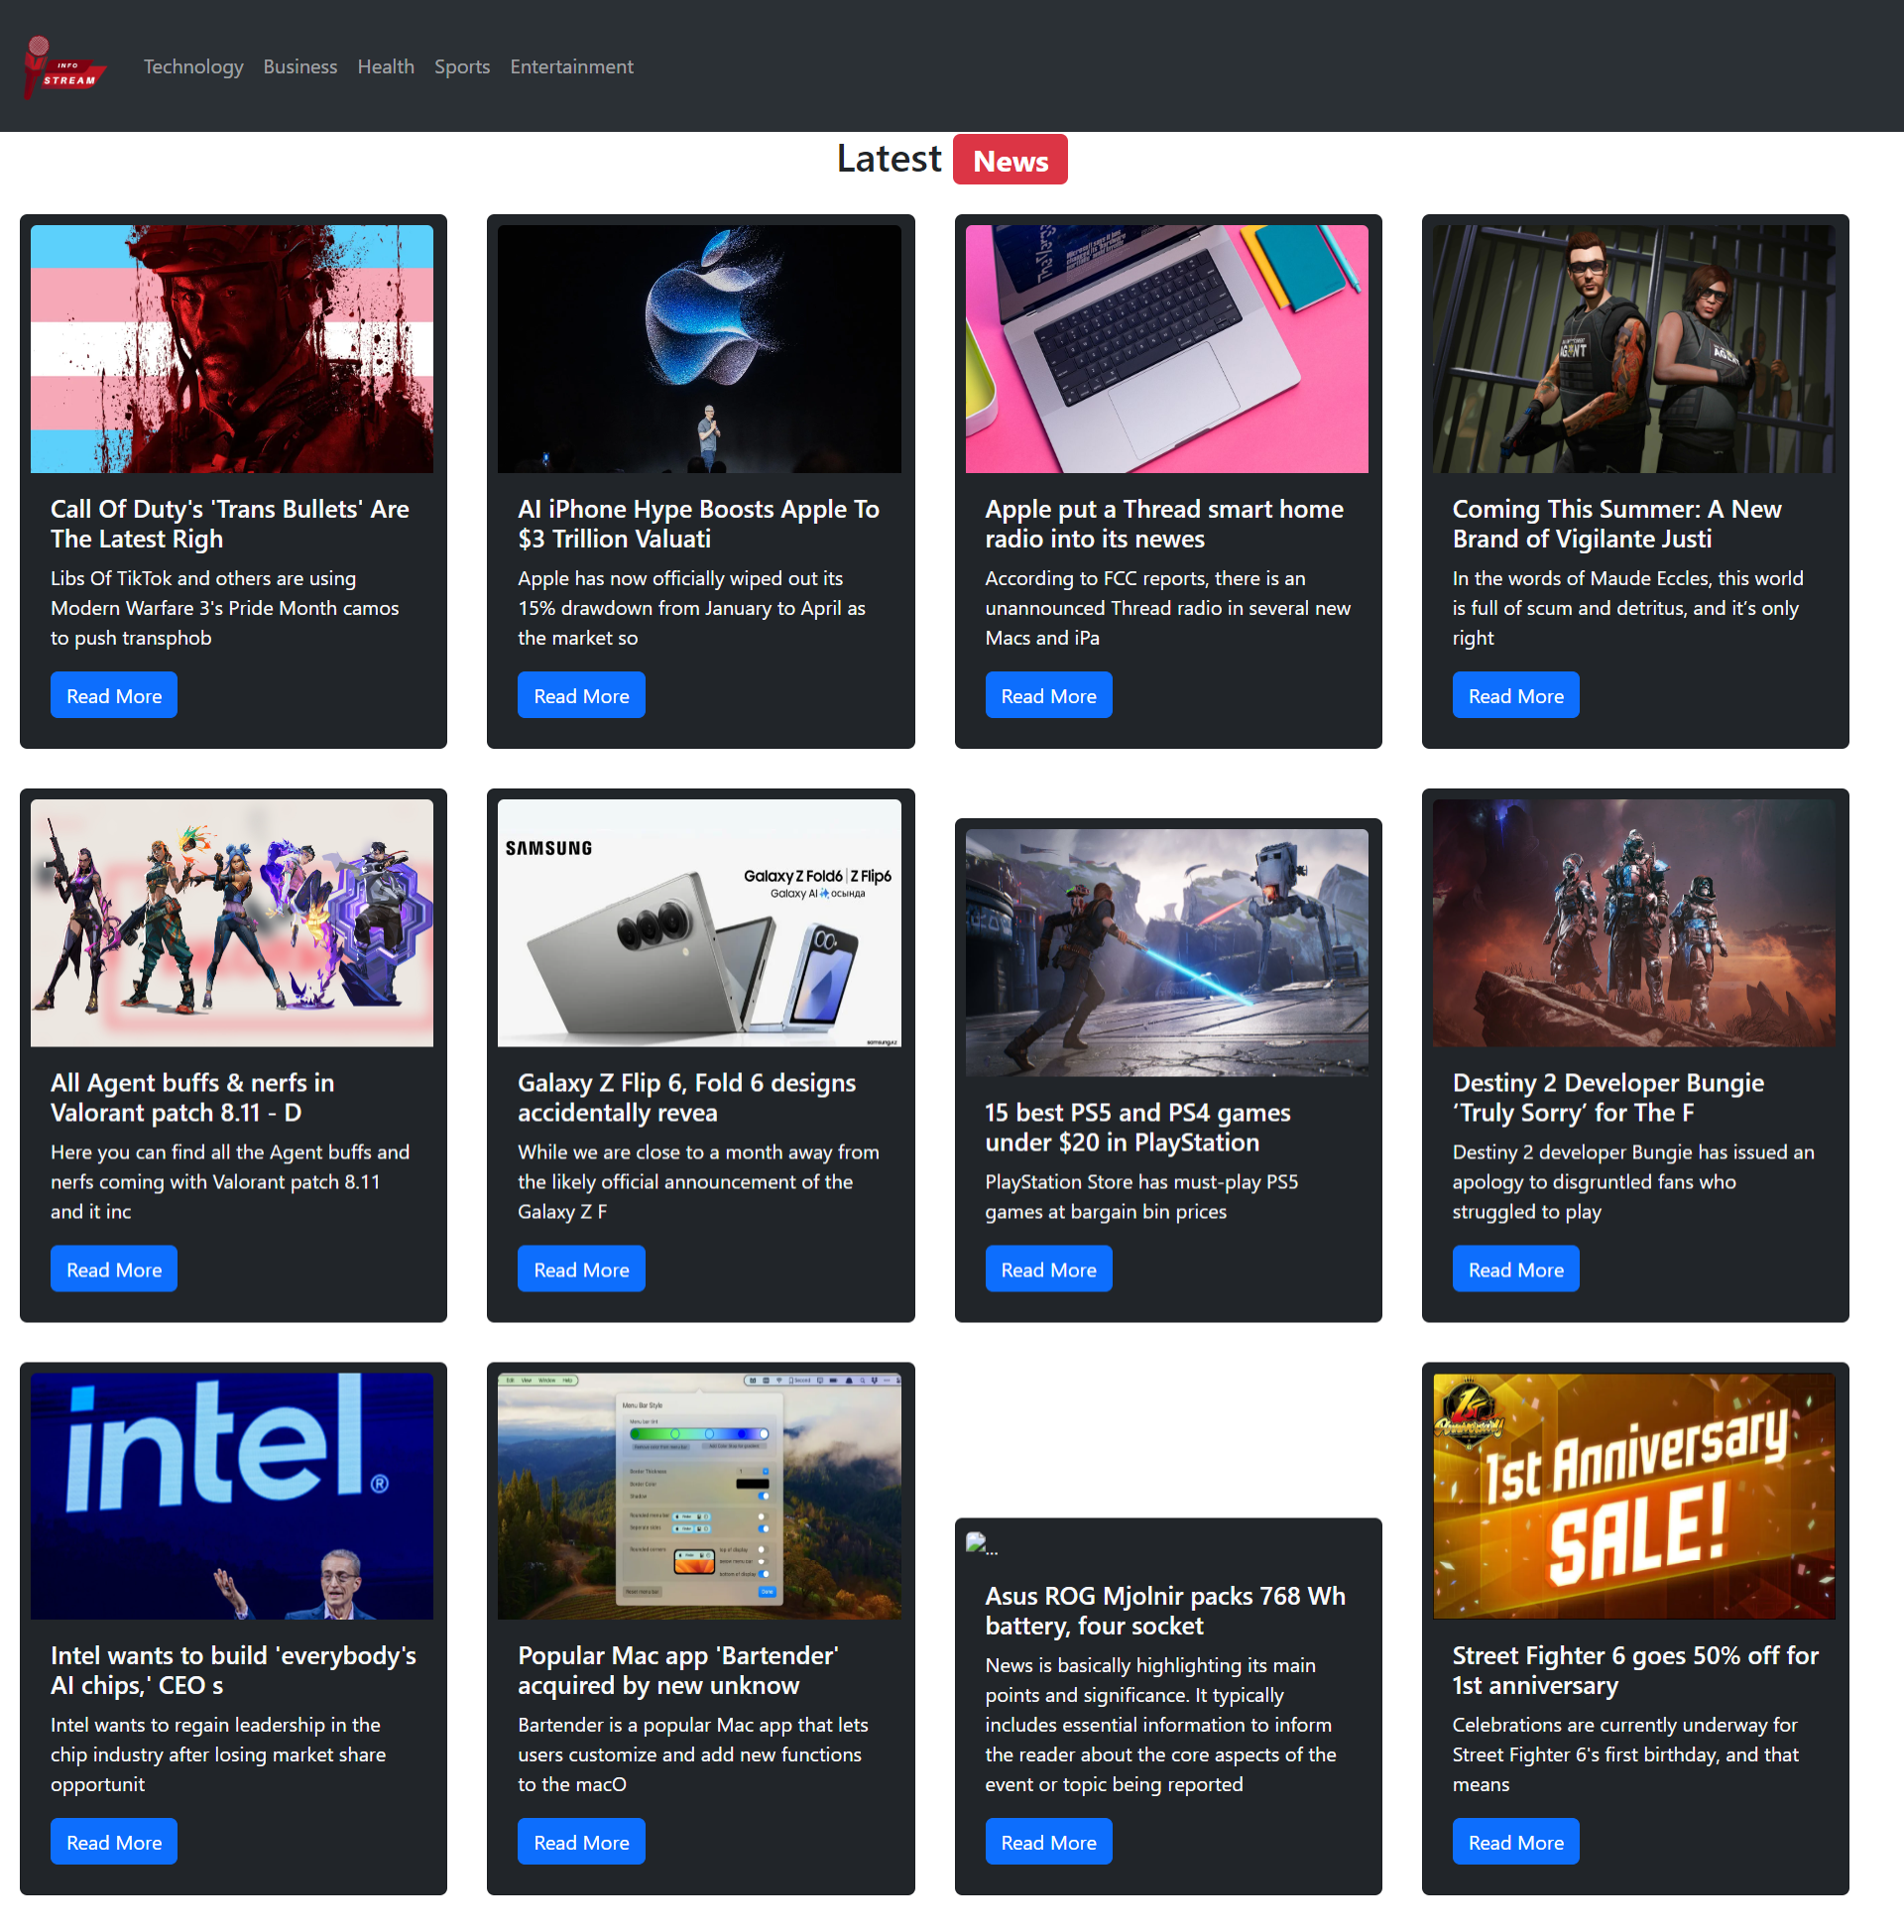1904x1932 pixels.
Task: Open the Samsung Galaxy Z Fold6 thumbnail
Action: coord(699,923)
